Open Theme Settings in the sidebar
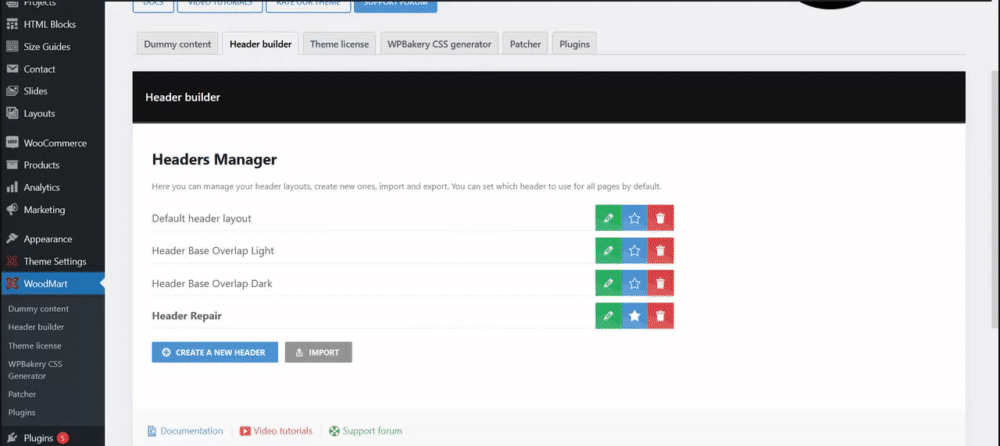The height and width of the screenshot is (446, 1000). coord(52,261)
